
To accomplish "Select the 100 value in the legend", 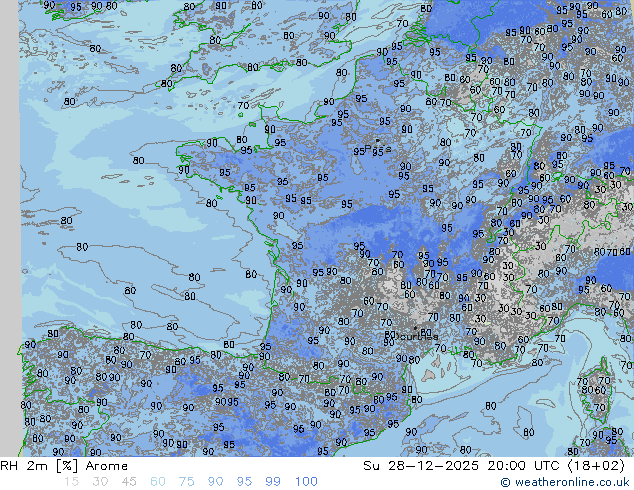I will (306, 482).
